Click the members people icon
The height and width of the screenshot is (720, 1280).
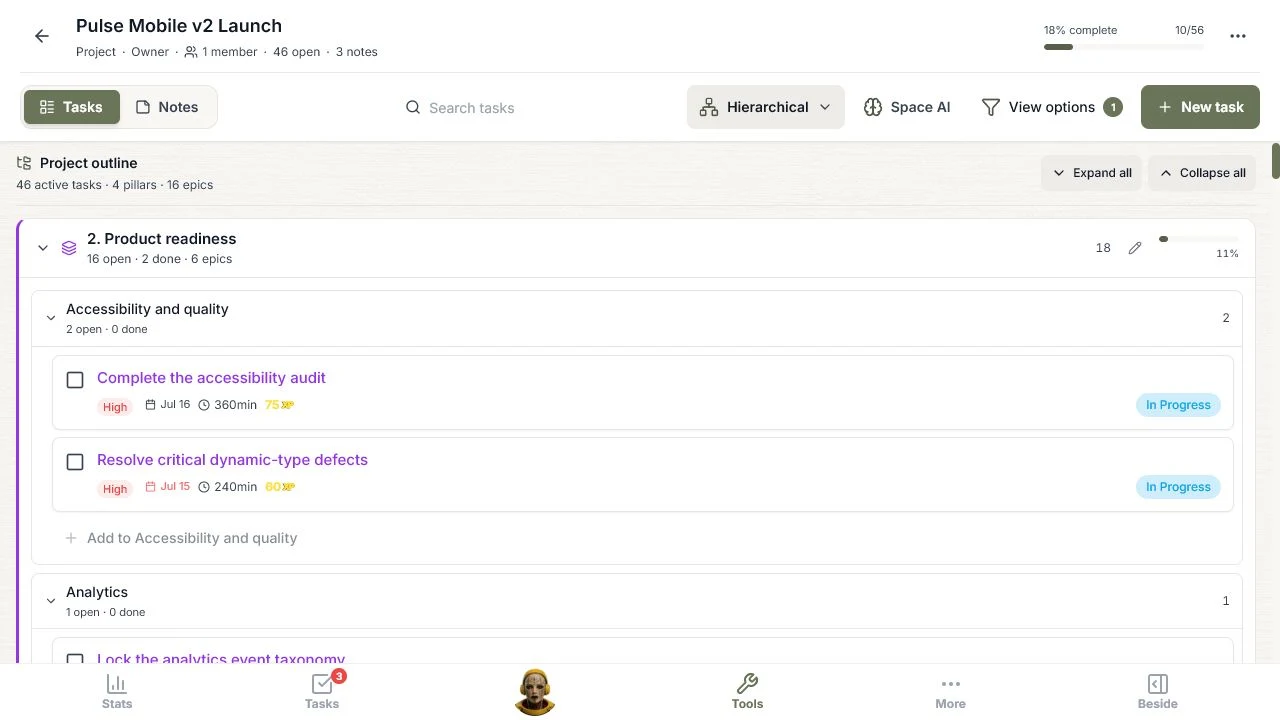point(191,52)
